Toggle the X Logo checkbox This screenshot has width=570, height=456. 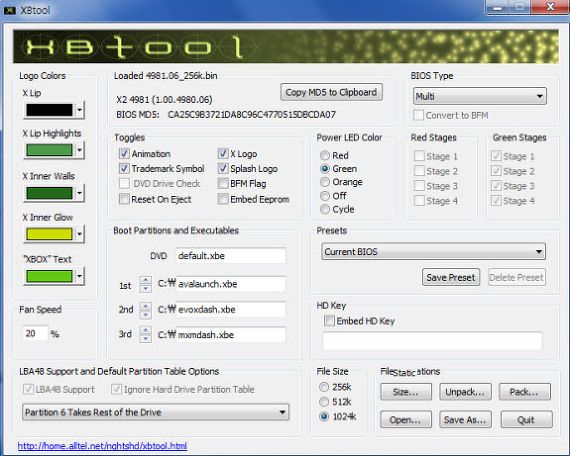click(223, 153)
